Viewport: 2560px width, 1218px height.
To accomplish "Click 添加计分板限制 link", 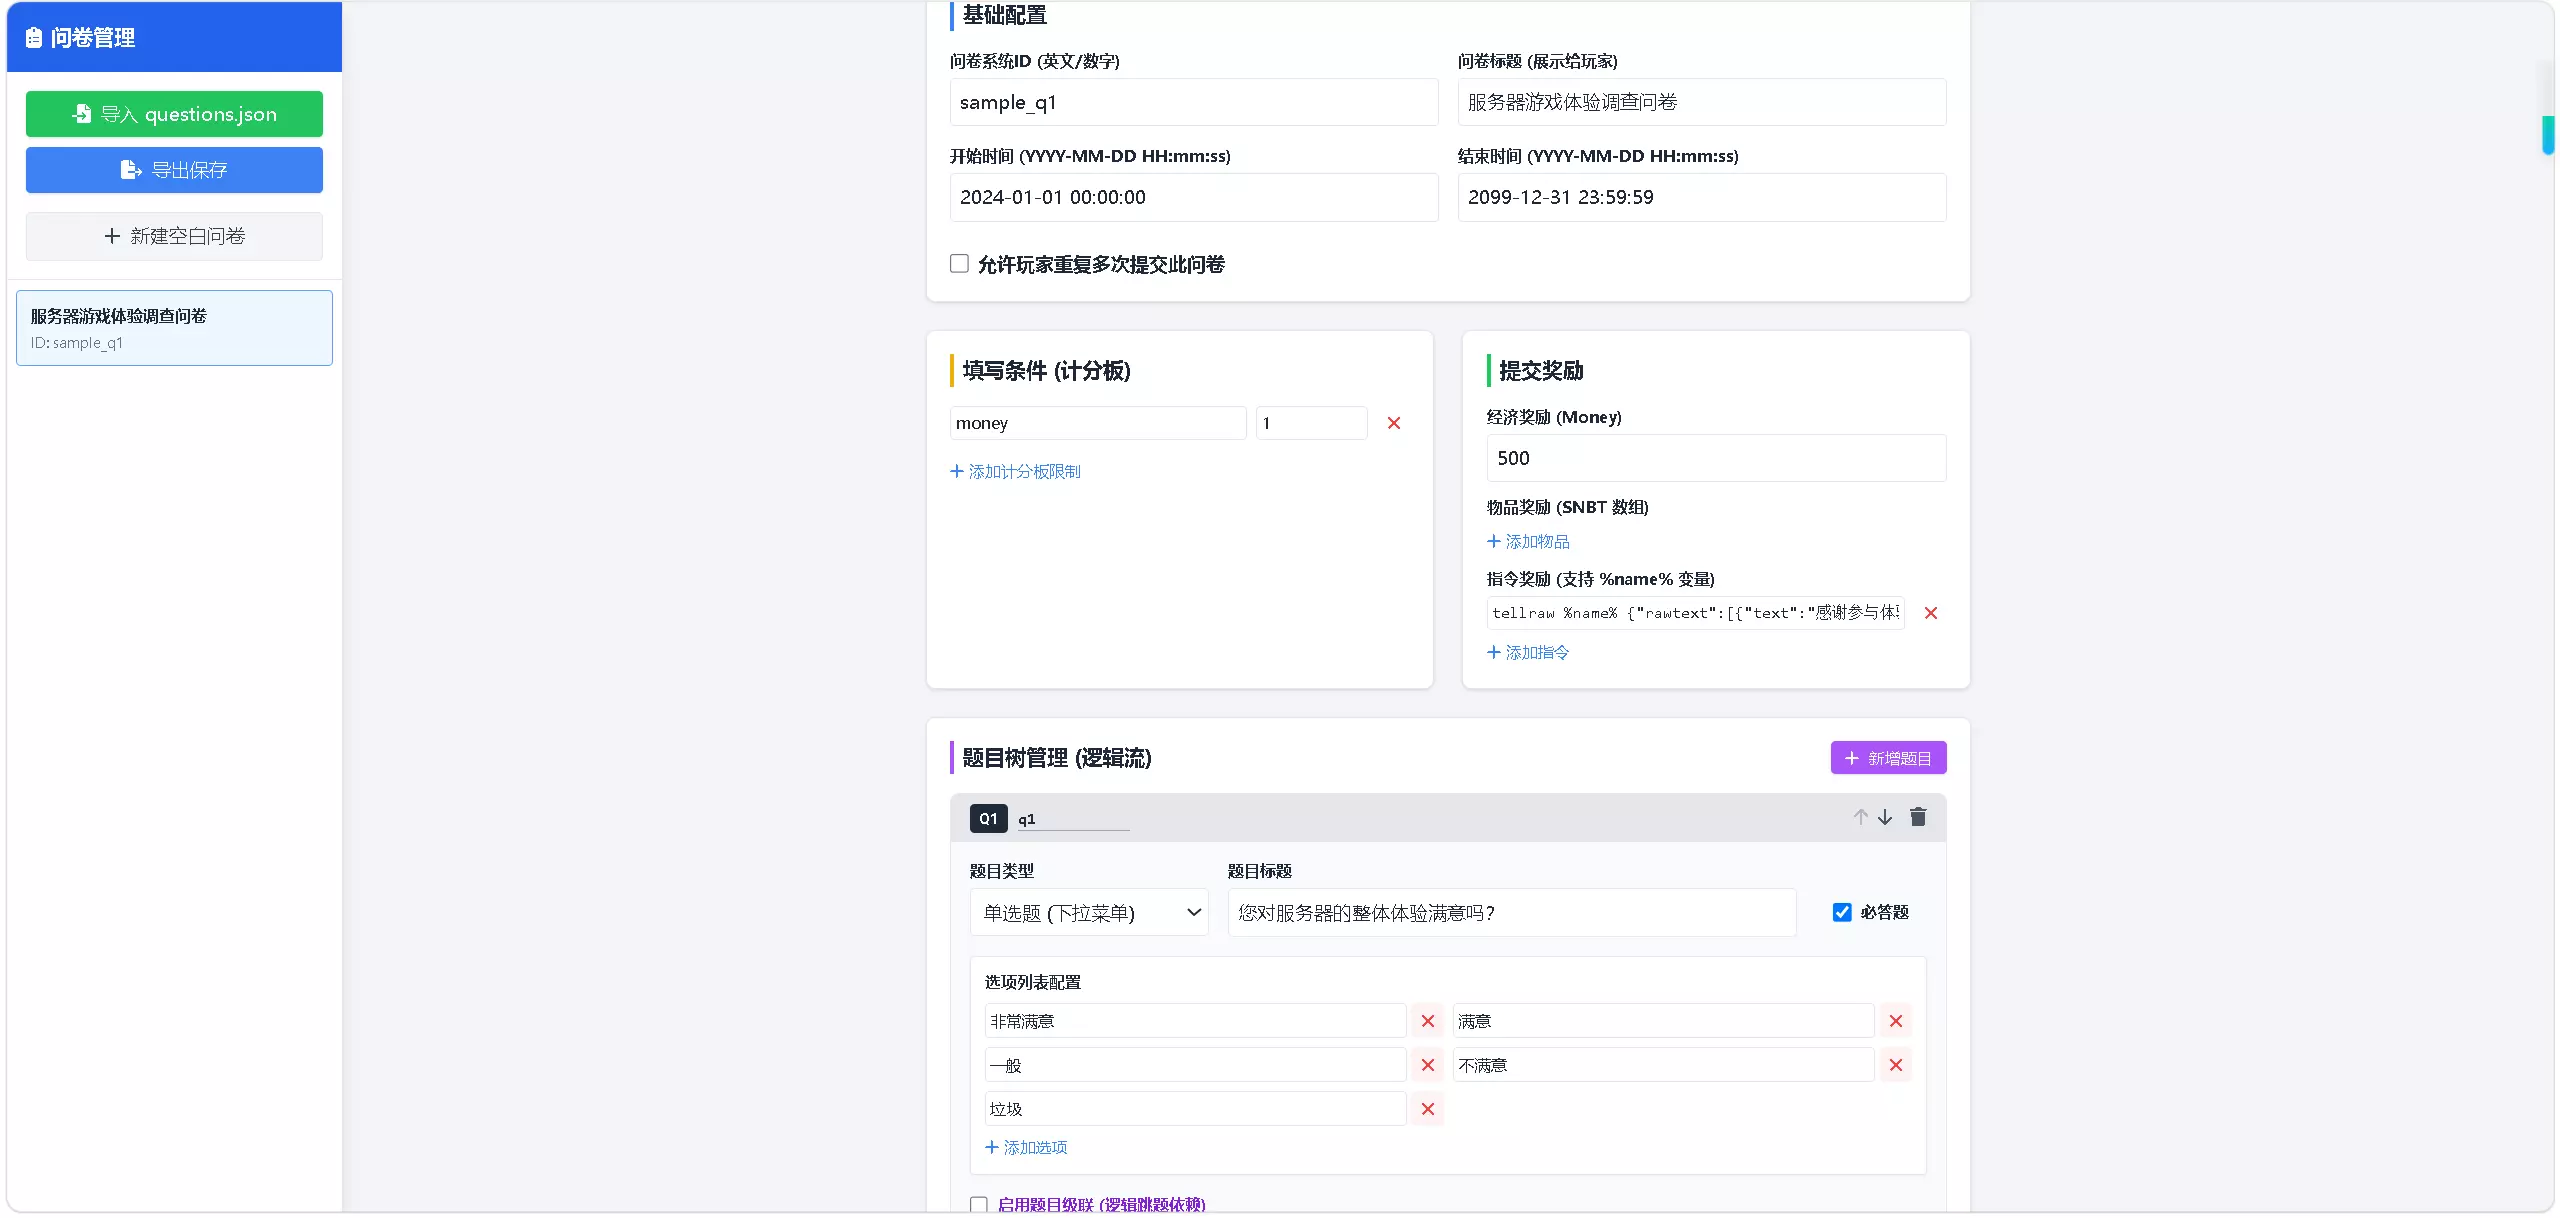I will (1015, 471).
